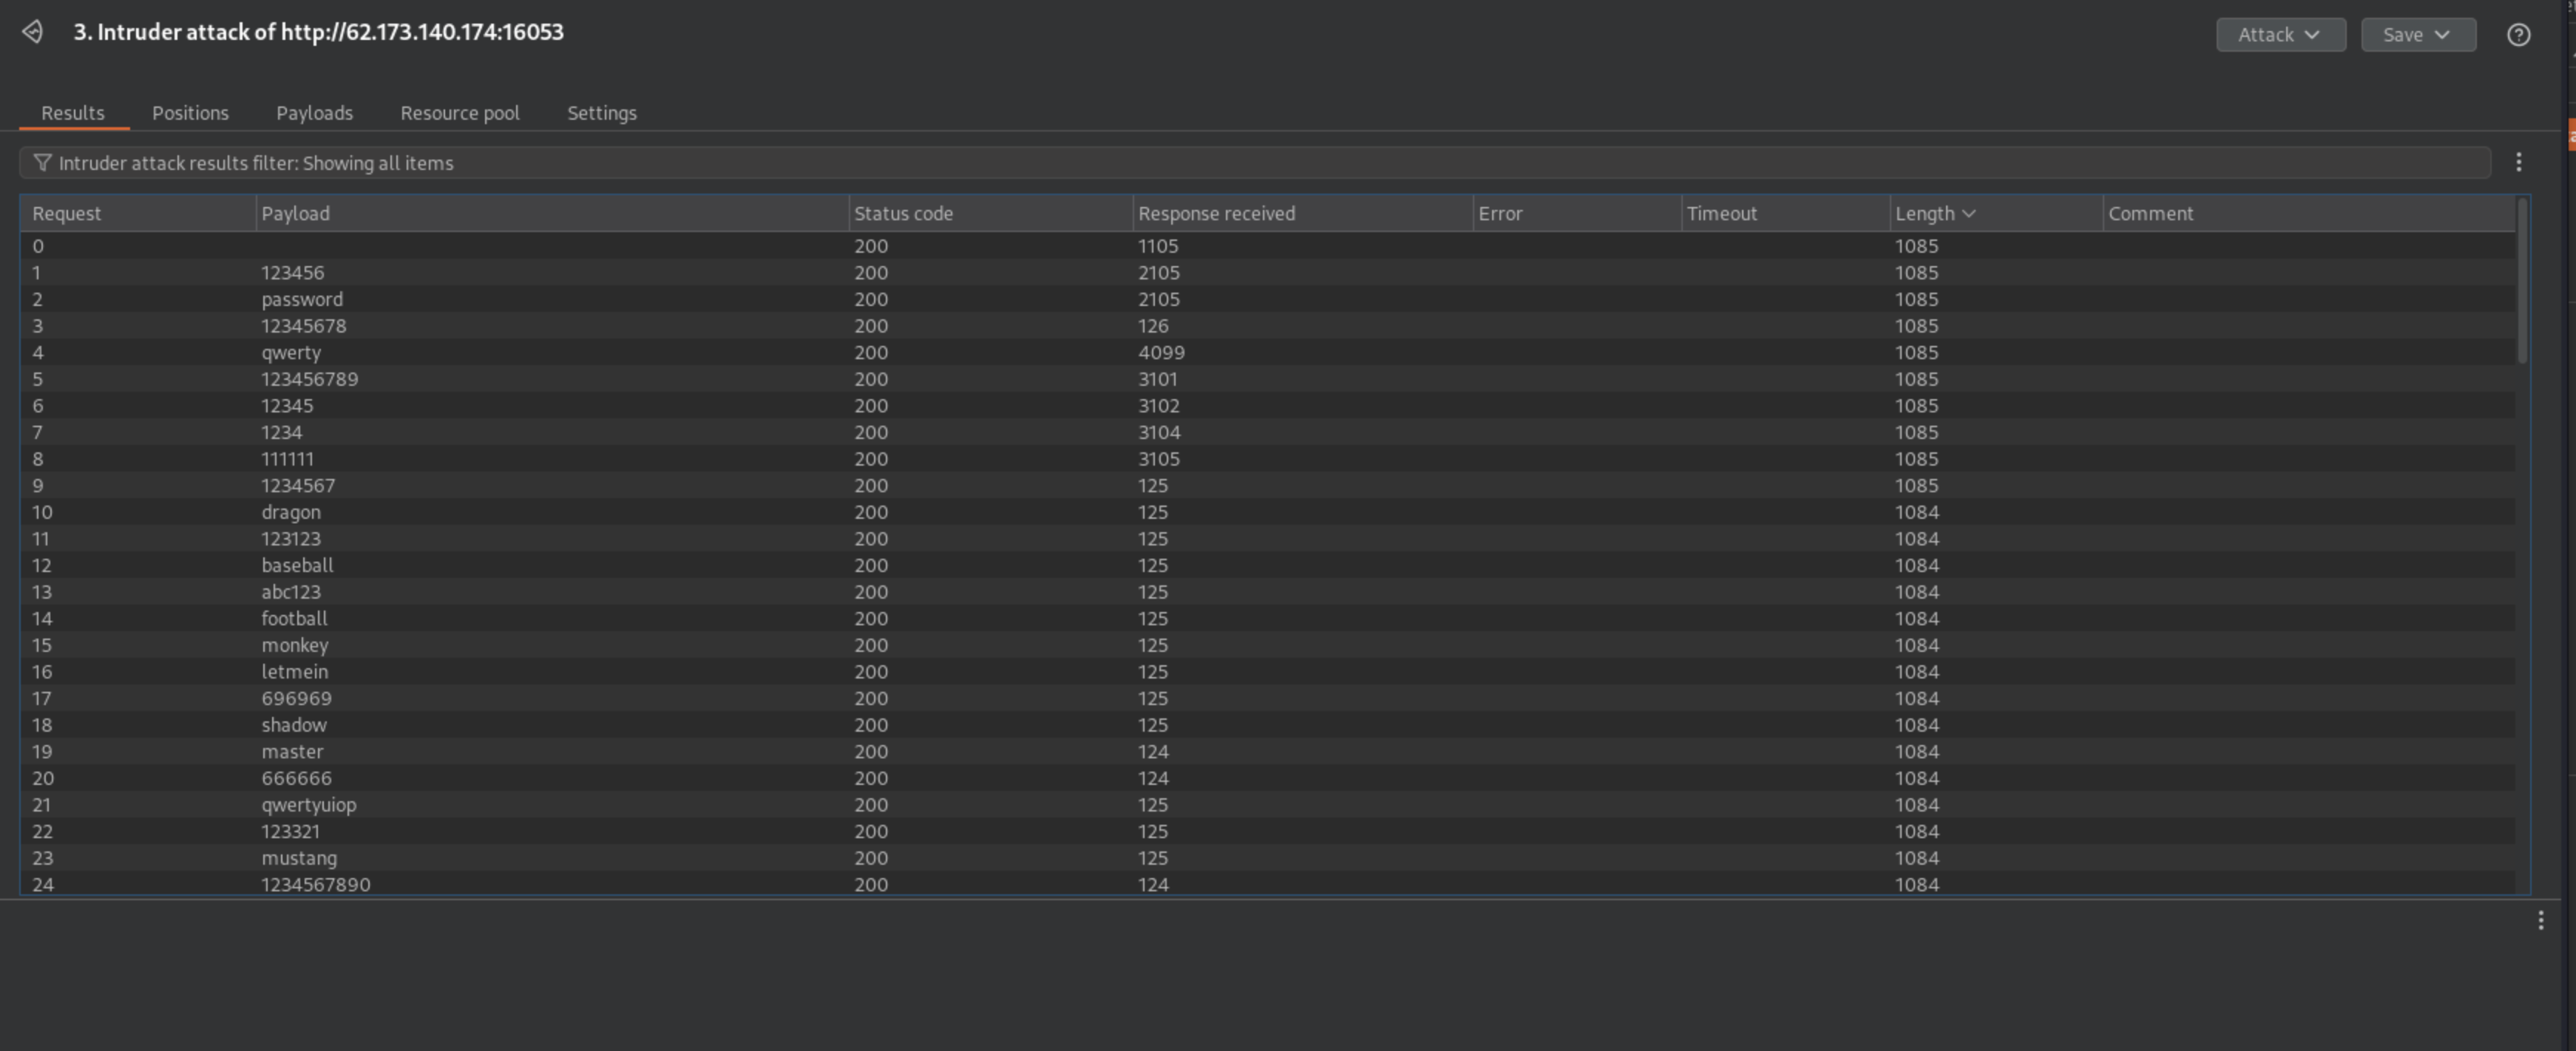Expand the Save dropdown button

[2417, 35]
